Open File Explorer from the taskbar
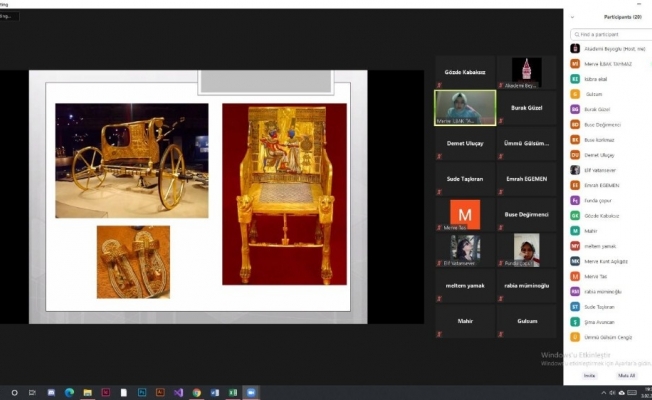652x400 pixels. tap(88, 392)
